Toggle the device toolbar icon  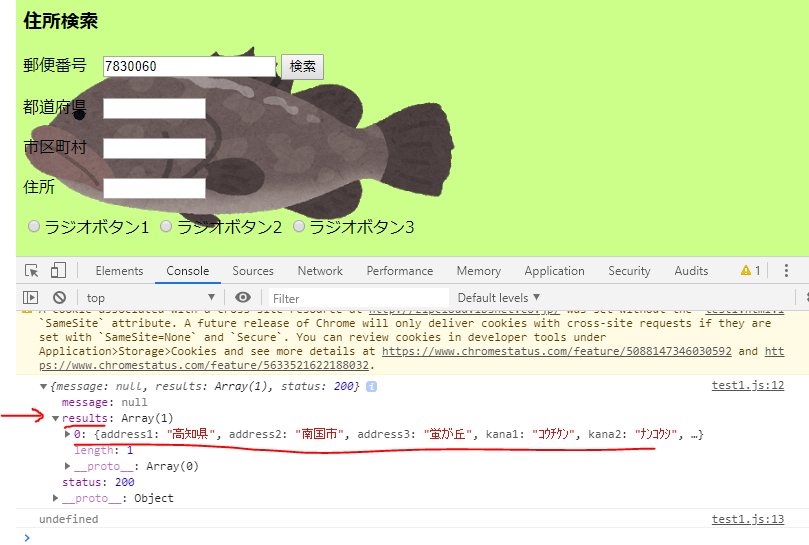(x=58, y=270)
